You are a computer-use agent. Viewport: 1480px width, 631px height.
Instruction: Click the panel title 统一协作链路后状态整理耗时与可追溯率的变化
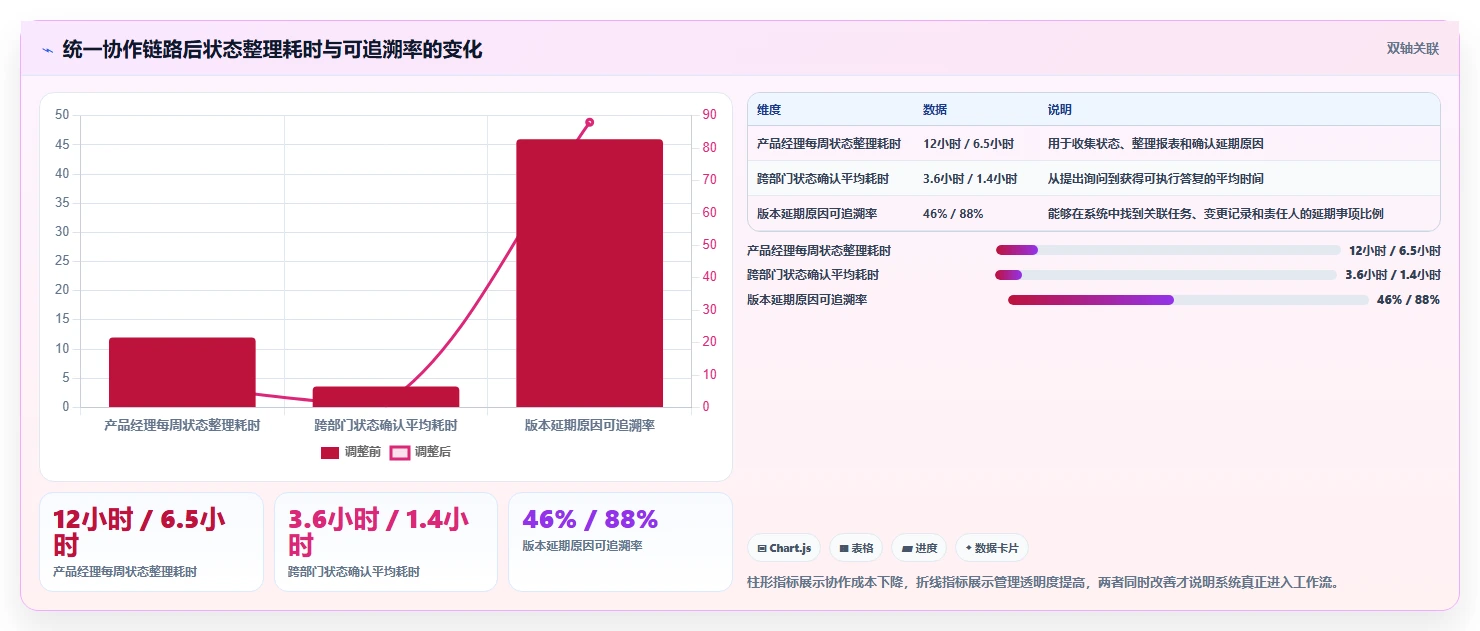click(x=272, y=49)
